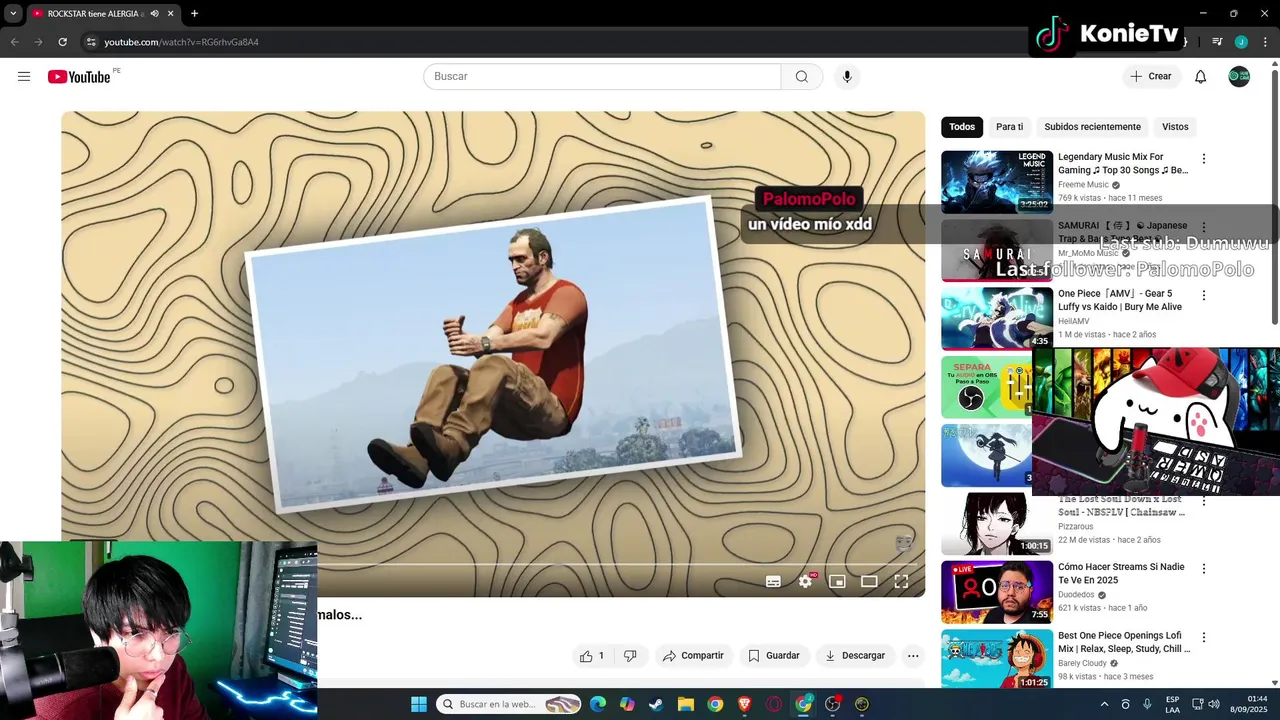Select the Vistos filter chip
Viewport: 1280px width, 720px height.
tap(1175, 127)
